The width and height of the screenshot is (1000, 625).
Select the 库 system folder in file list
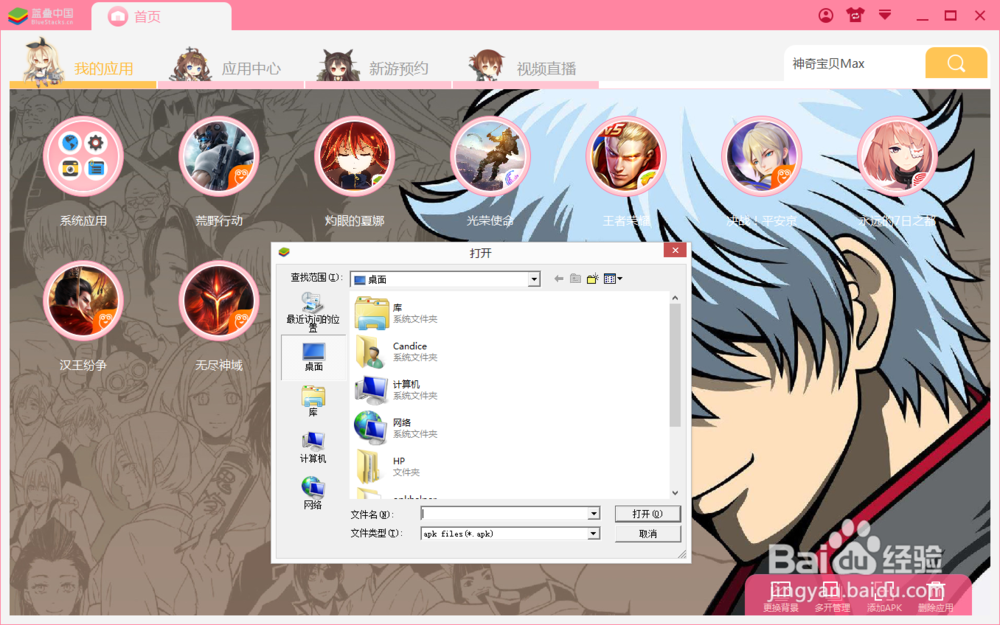395,313
